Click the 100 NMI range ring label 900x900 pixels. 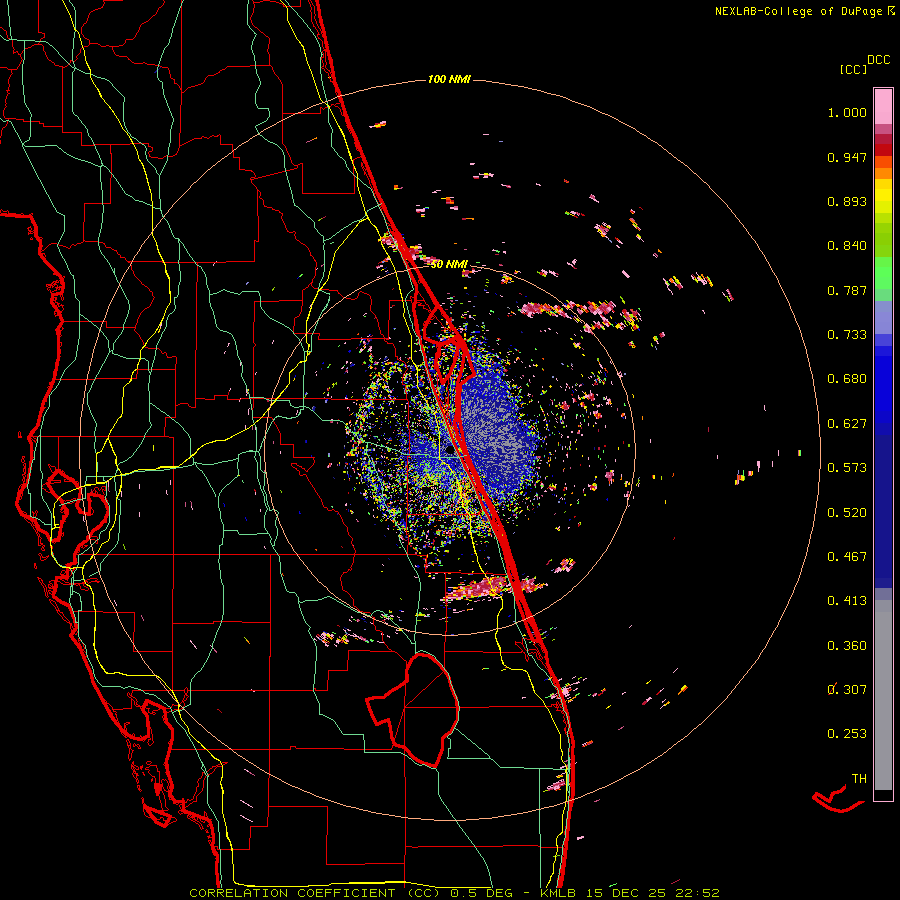[449, 79]
